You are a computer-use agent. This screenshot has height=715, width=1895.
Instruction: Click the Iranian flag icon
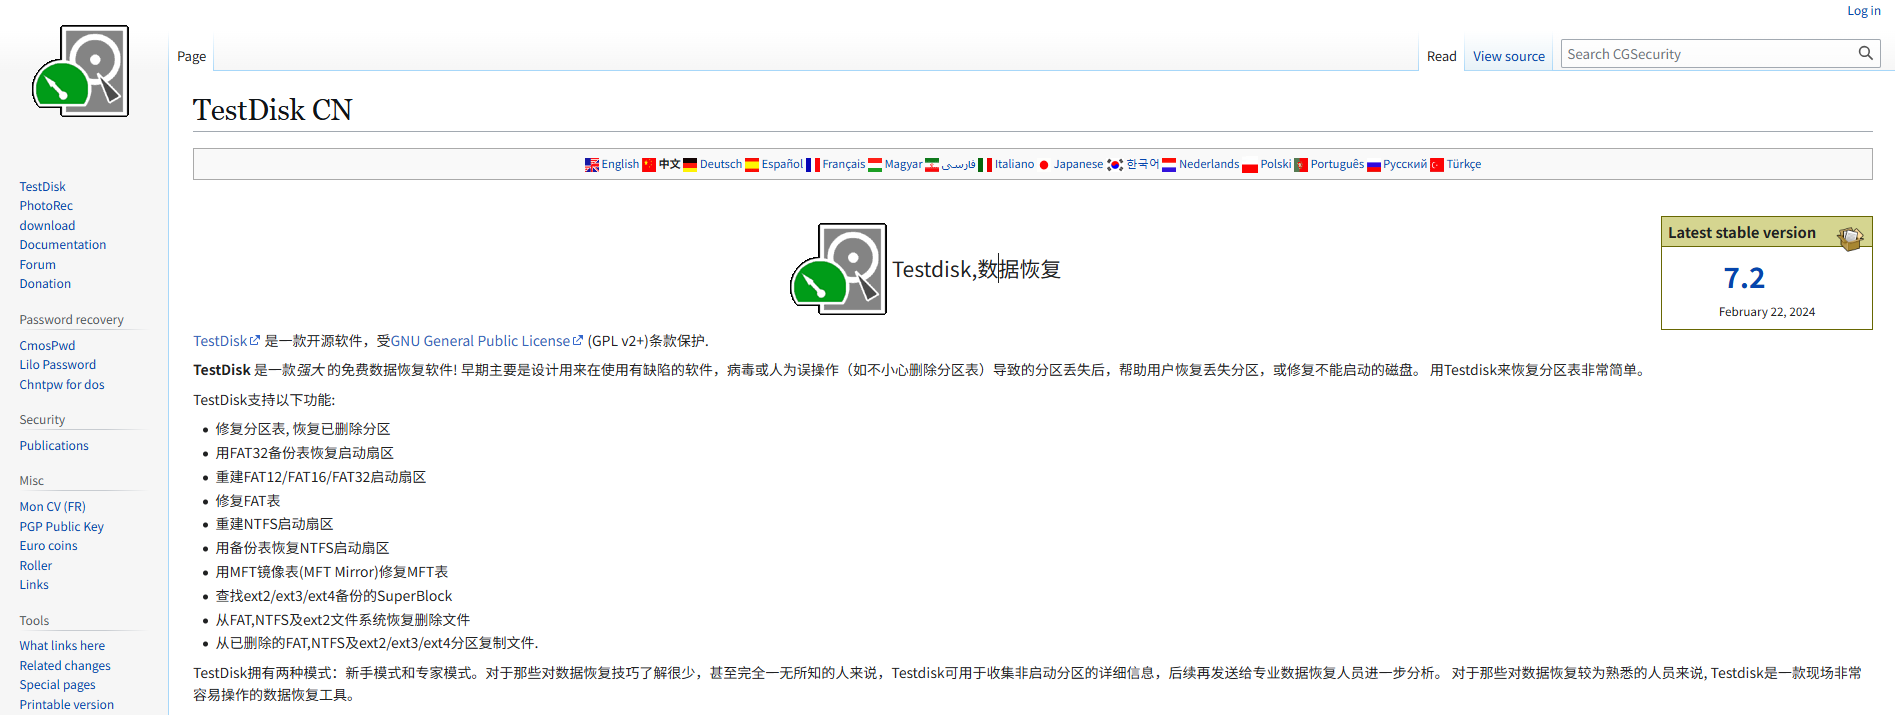click(932, 165)
